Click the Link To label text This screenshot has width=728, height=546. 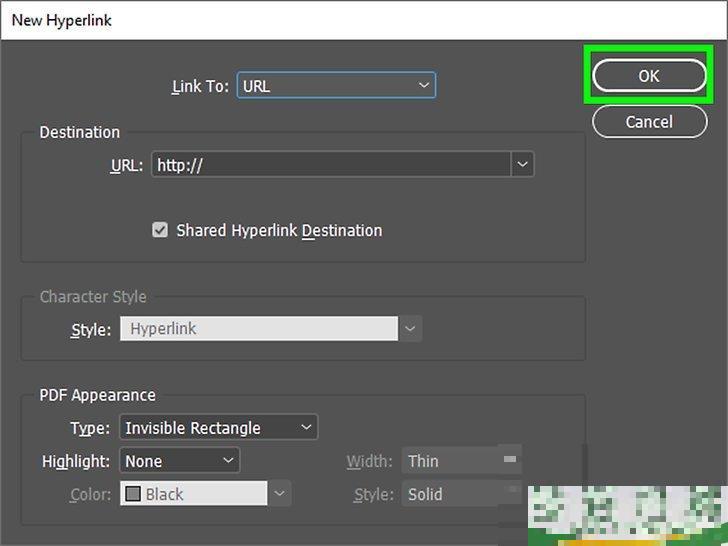[200, 86]
